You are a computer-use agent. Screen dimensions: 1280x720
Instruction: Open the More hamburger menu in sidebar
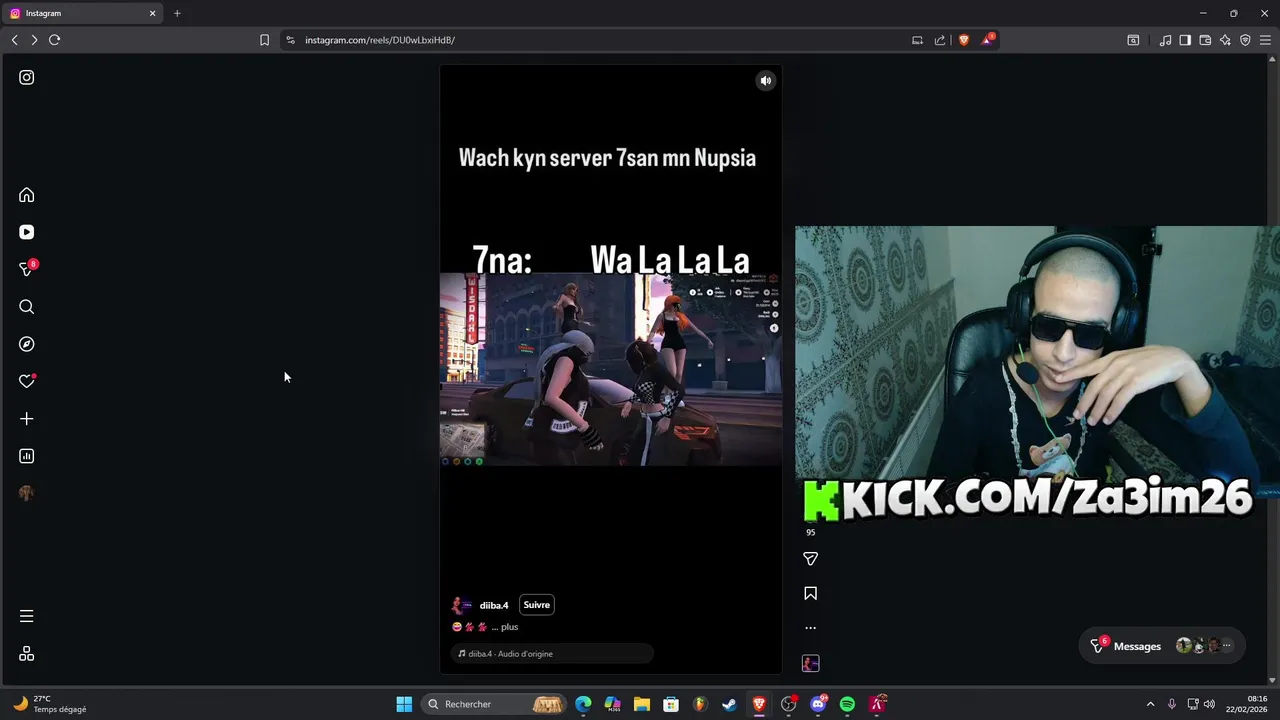27,616
